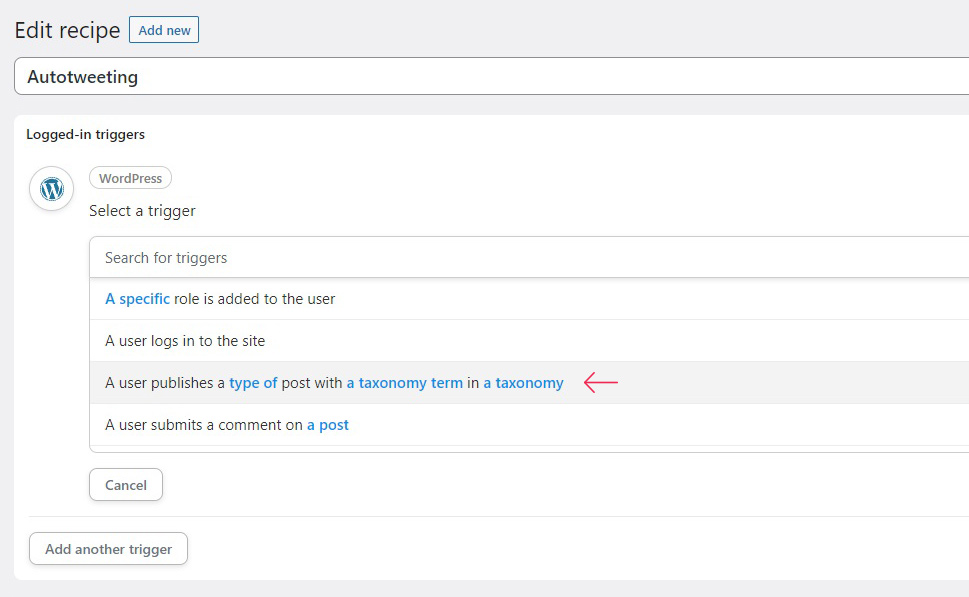Click the blue 'a post' token
969x597 pixels.
[328, 425]
